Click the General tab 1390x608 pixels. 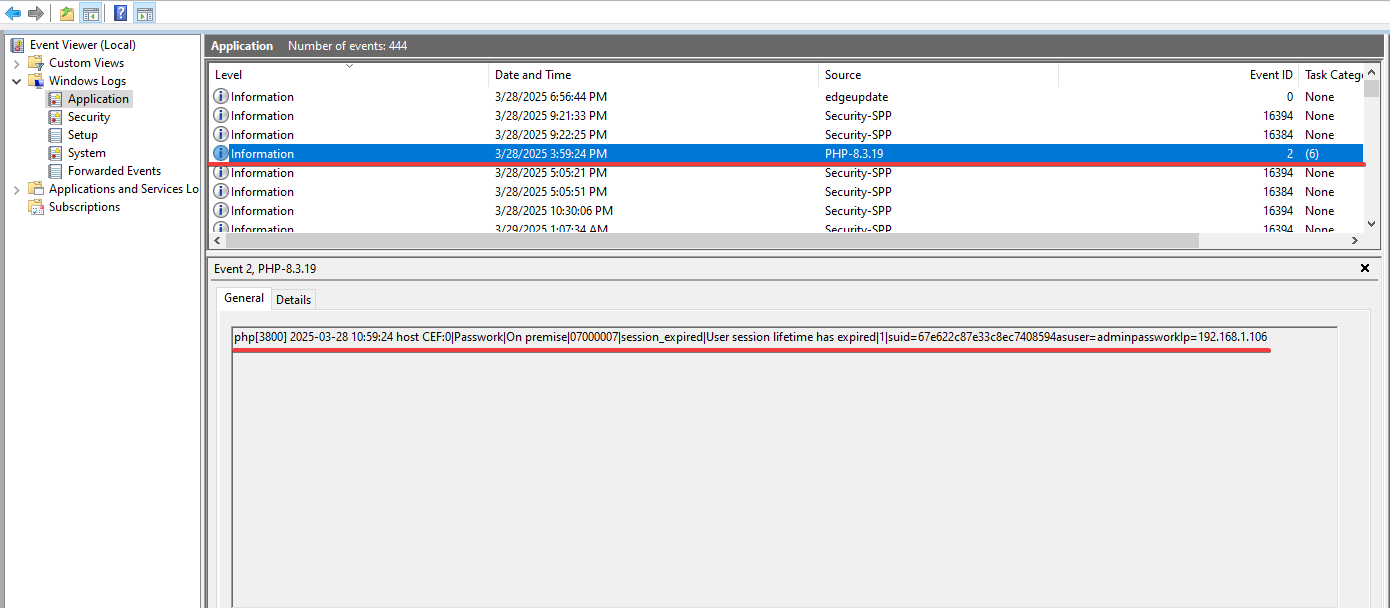[243, 298]
